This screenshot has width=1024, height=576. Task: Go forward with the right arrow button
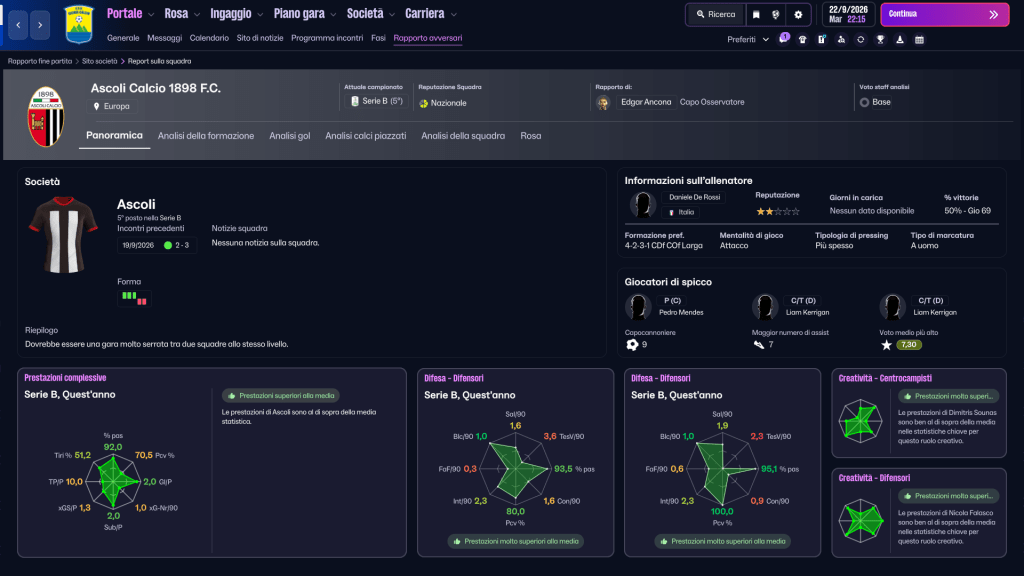[x=40, y=25]
